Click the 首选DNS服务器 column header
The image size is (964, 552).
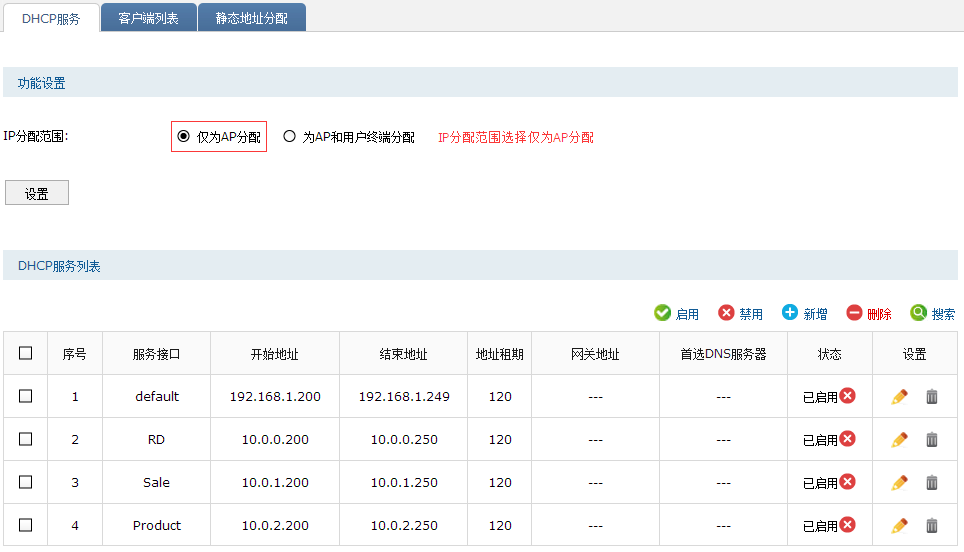(x=723, y=354)
